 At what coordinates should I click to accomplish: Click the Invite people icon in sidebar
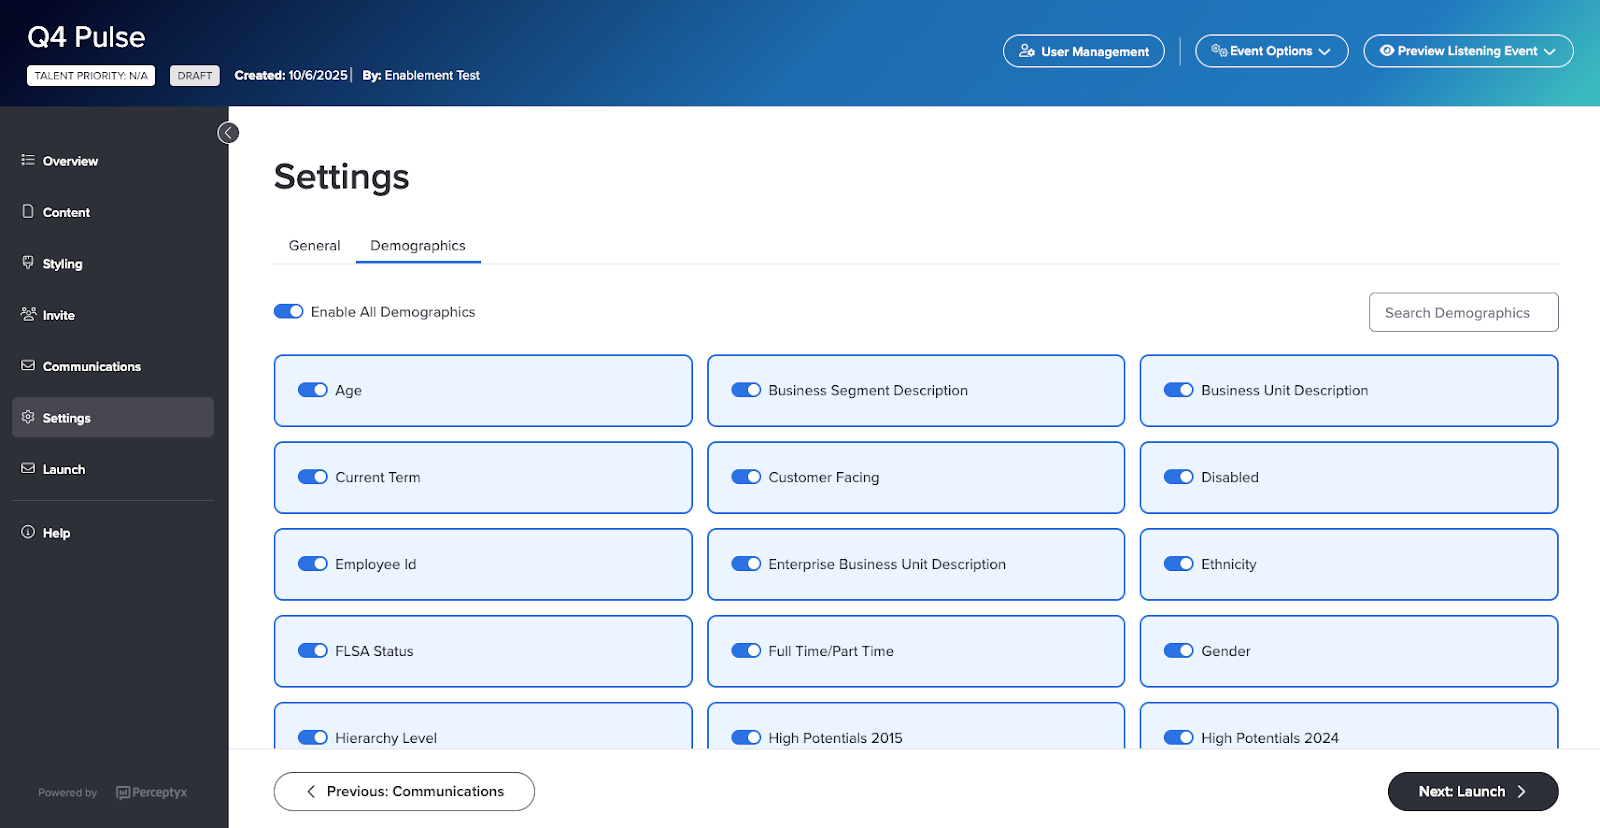pos(28,314)
